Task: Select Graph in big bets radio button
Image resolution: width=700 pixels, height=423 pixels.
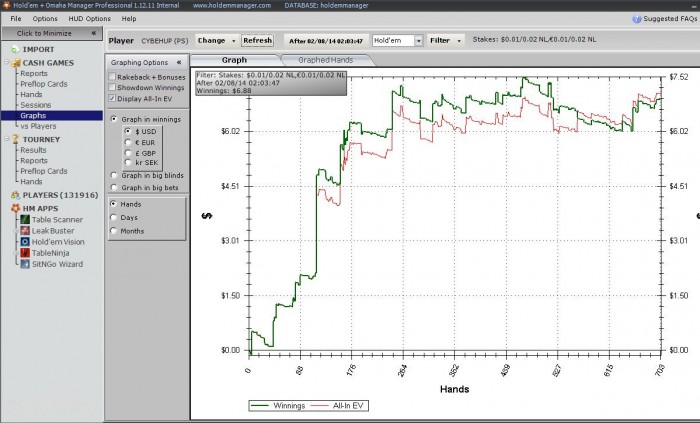Action: tap(114, 187)
